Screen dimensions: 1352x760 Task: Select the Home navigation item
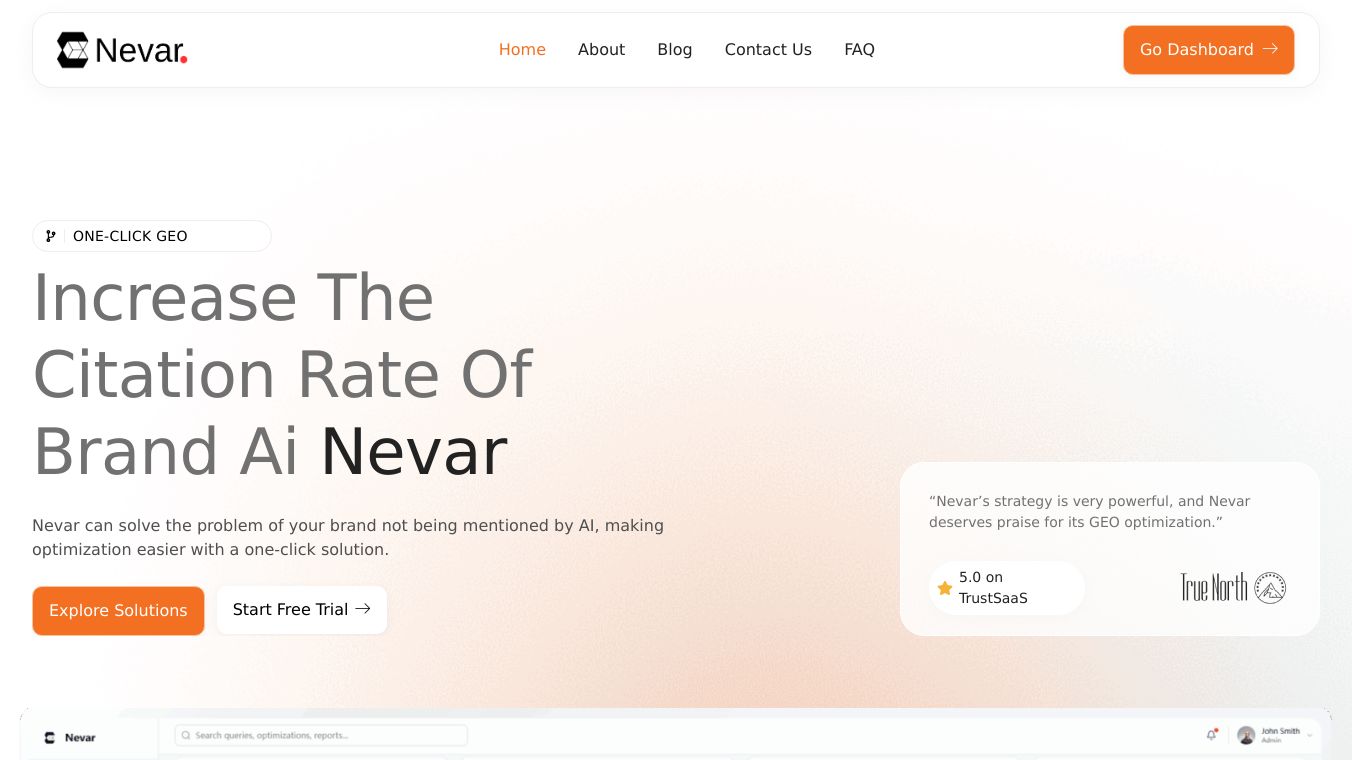522,49
